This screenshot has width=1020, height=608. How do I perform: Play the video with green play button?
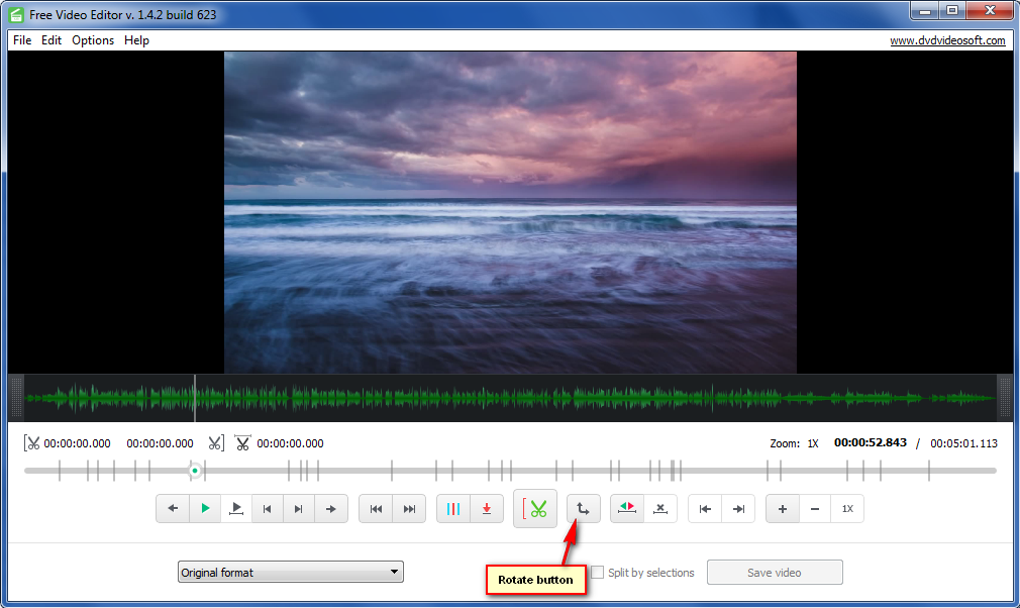[x=205, y=509]
